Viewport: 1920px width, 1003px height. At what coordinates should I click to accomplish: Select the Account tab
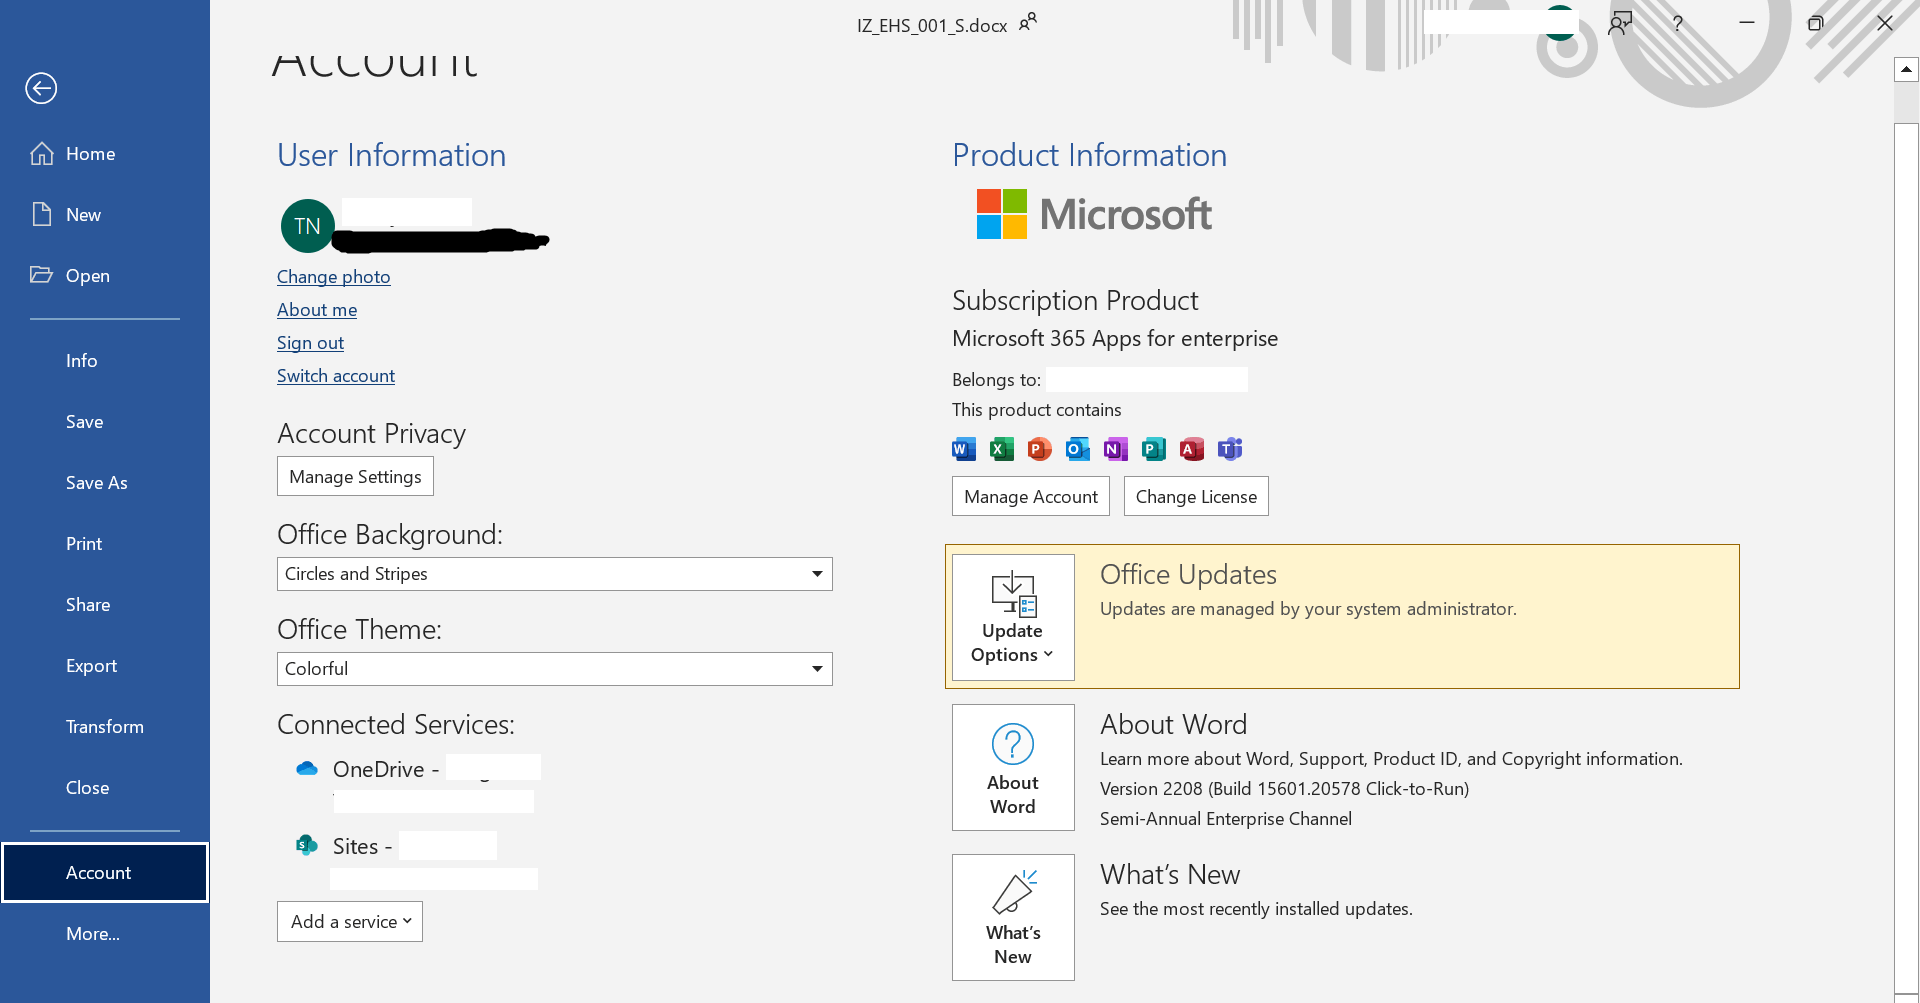105,873
